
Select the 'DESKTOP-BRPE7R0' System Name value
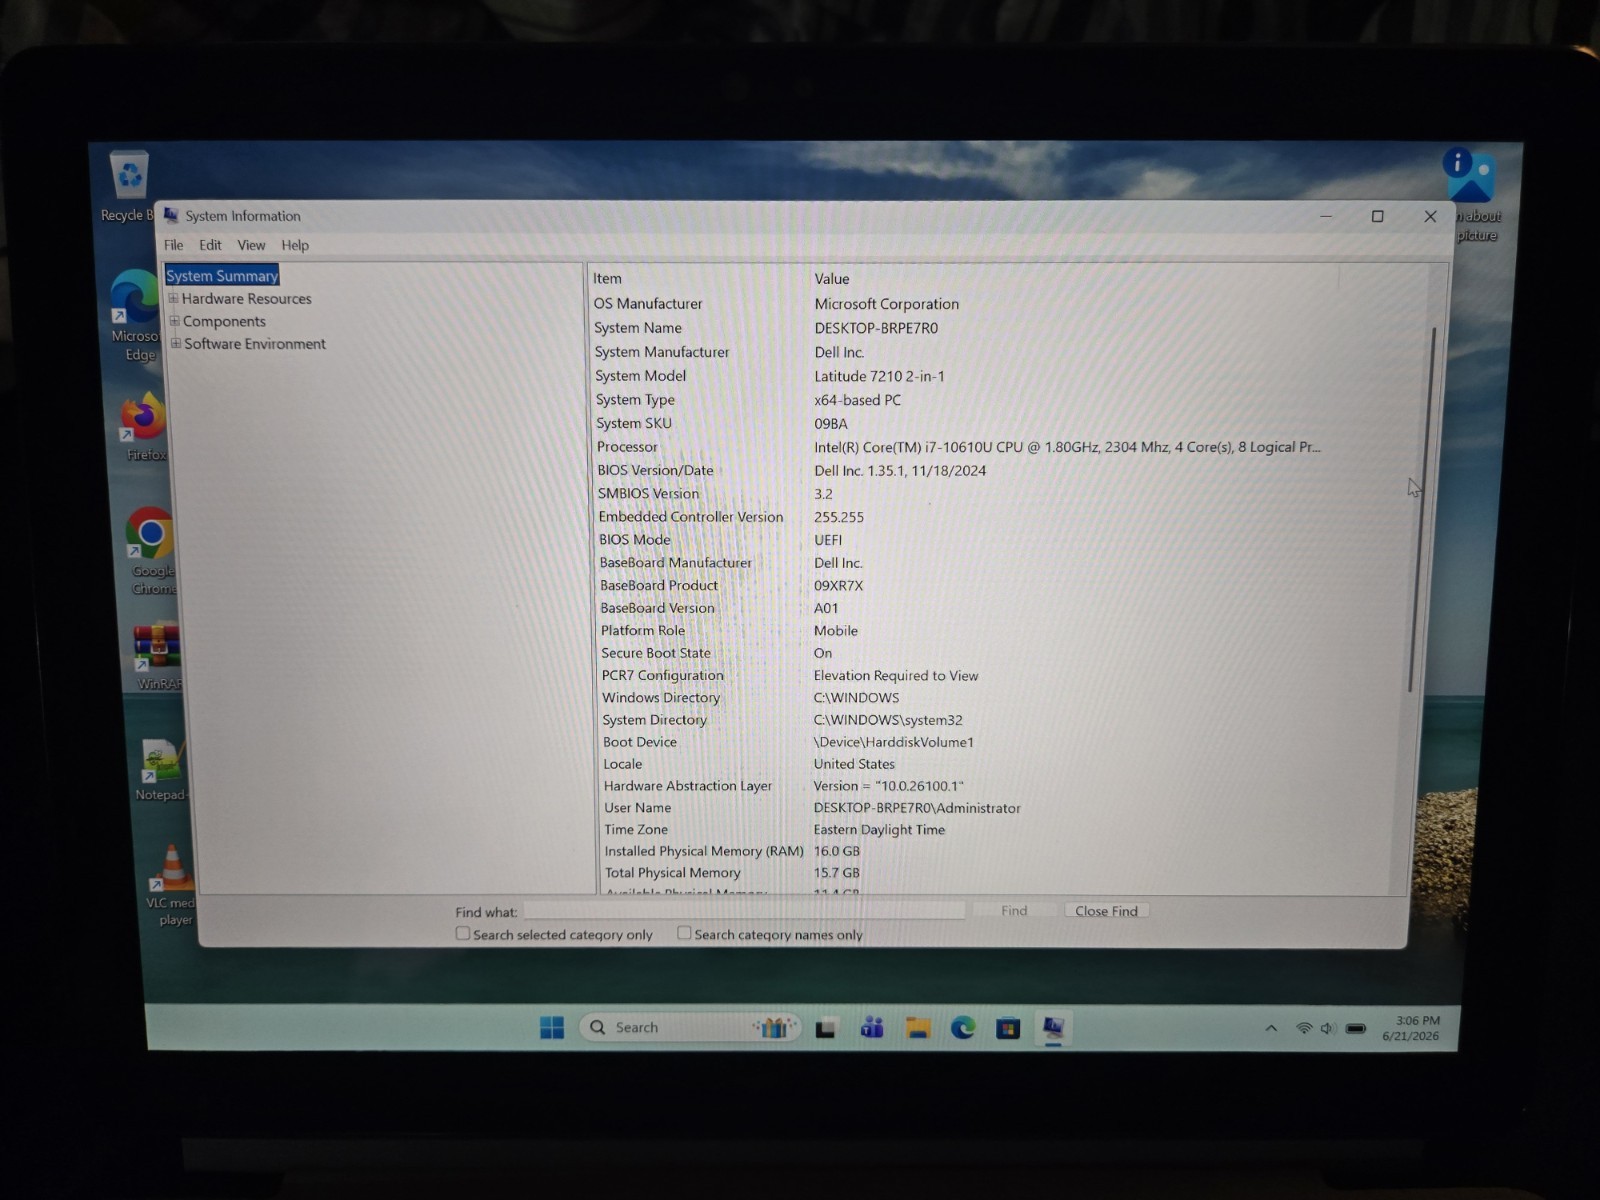click(876, 328)
